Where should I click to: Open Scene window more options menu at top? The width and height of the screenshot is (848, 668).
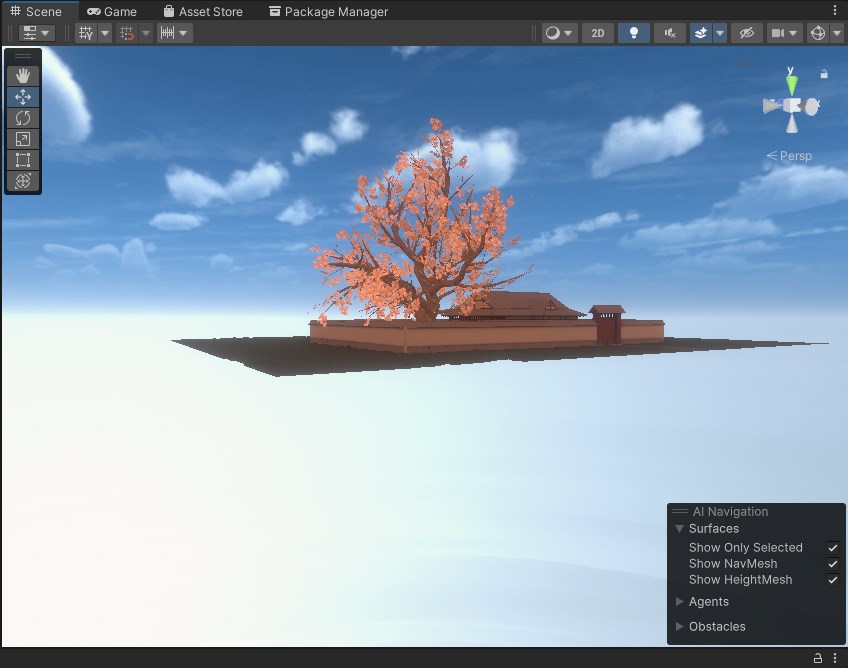pyautogui.click(x=835, y=11)
